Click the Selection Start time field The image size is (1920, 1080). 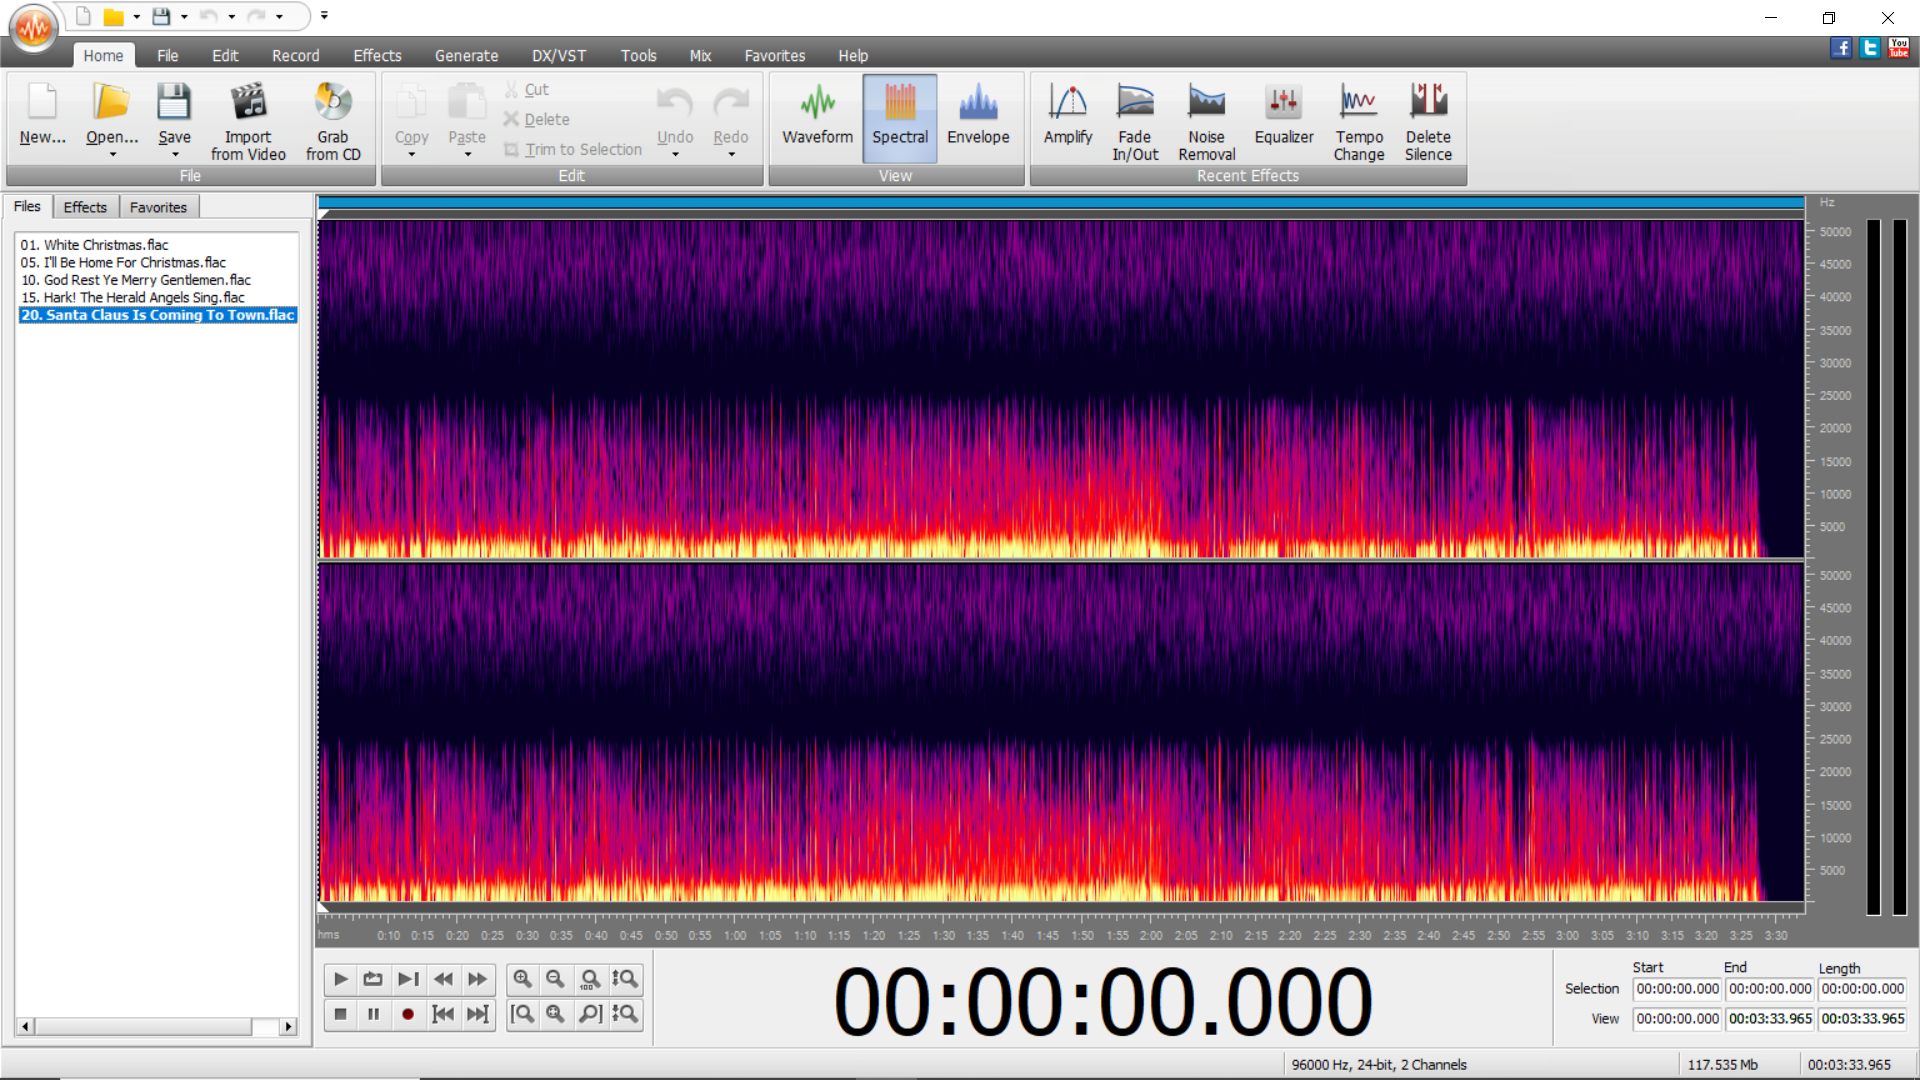pos(1677,989)
